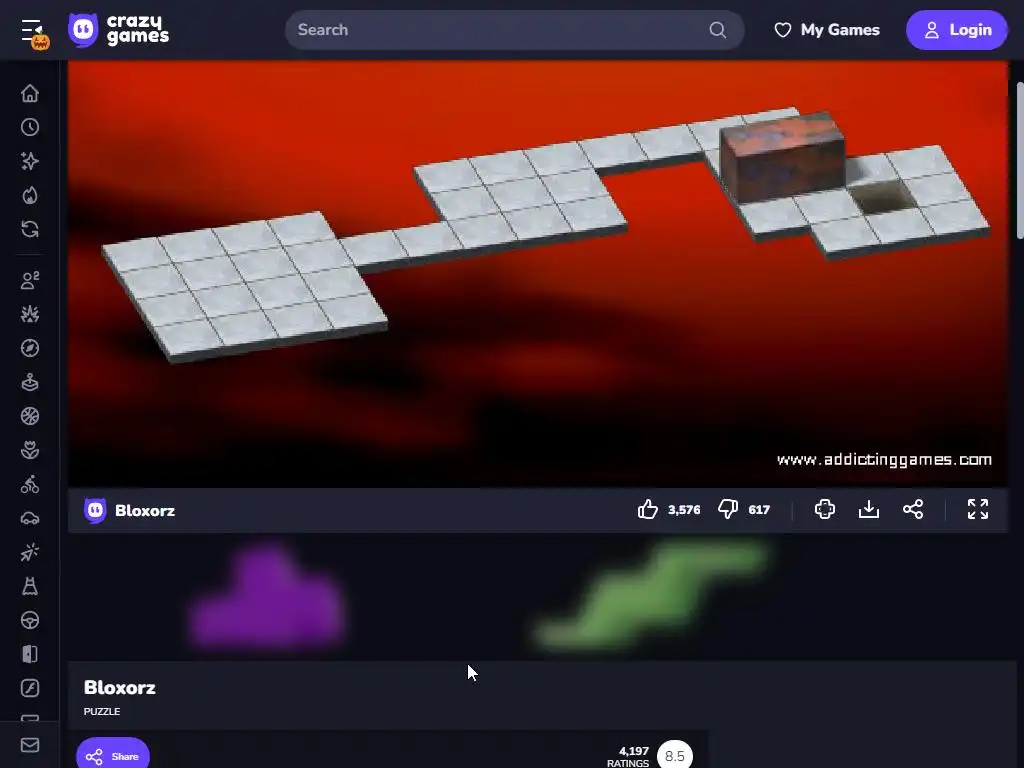
Task: Open Bike games cyclist icon
Action: click(x=30, y=484)
